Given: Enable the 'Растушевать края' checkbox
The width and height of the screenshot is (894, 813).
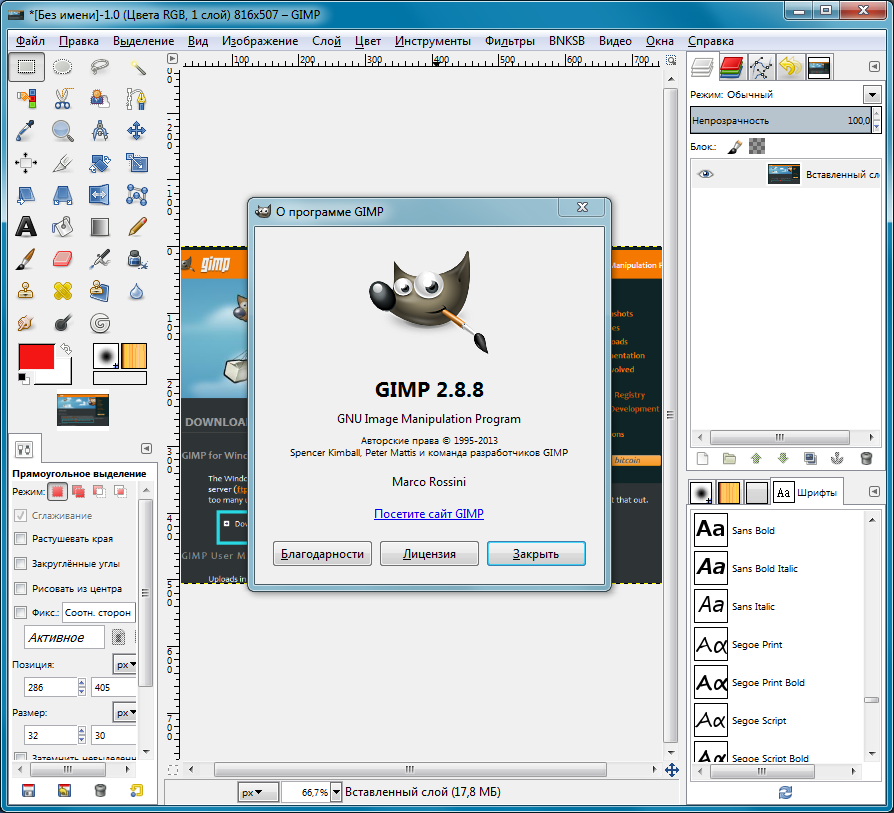Looking at the screenshot, I should pos(21,538).
